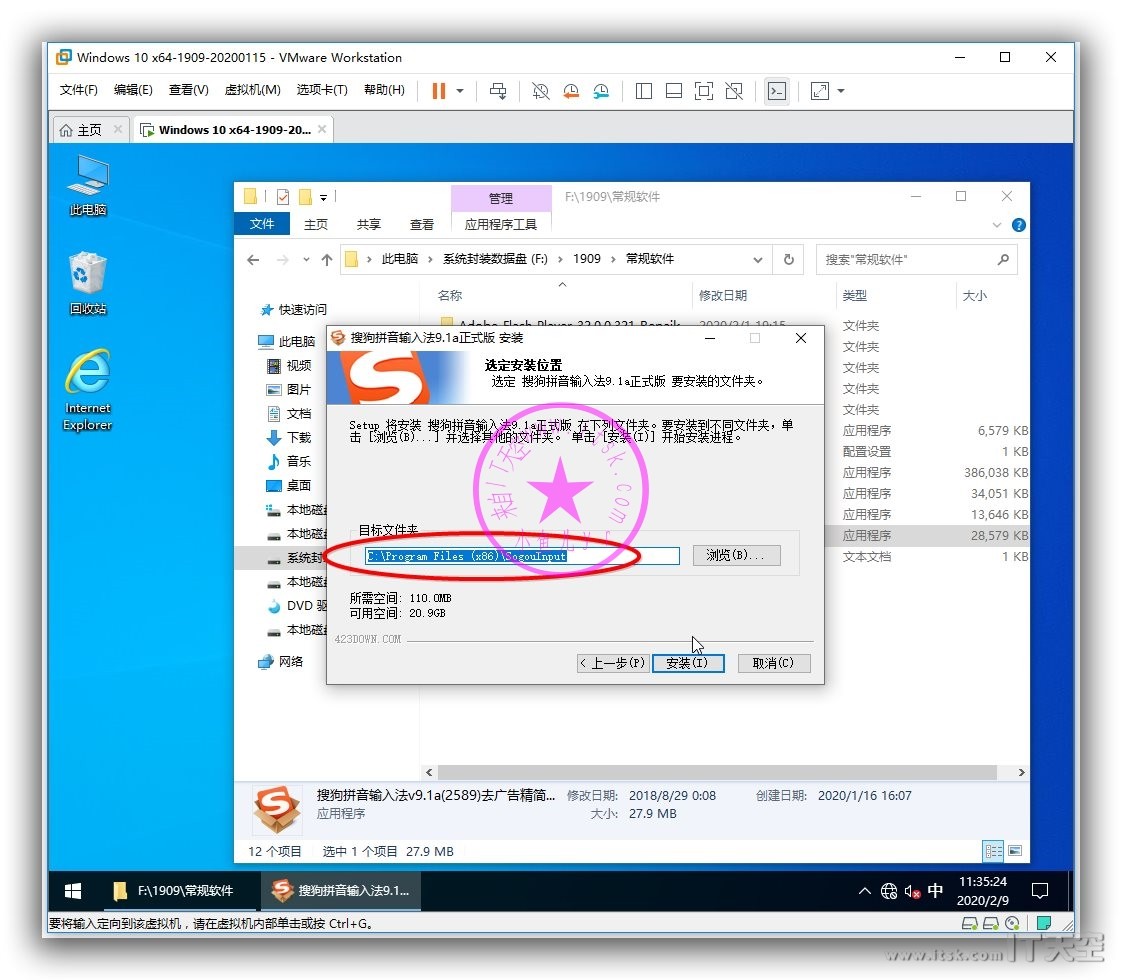Select the 回收站 desktop icon
Viewport: 1122px width, 980px height.
pyautogui.click(x=87, y=283)
